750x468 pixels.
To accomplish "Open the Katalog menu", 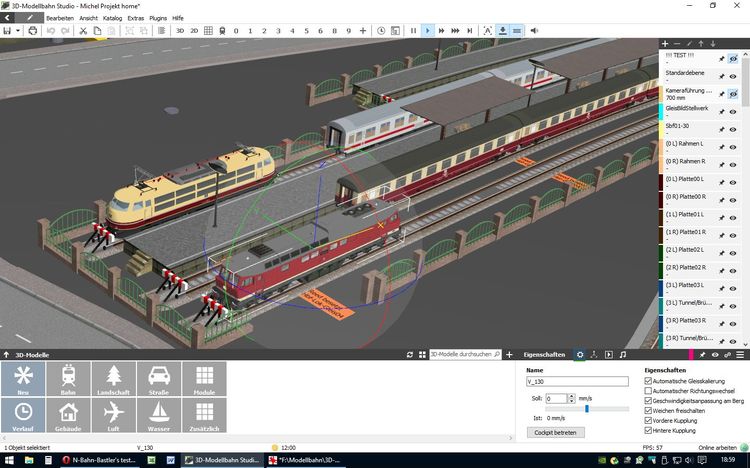I will 112,18.
